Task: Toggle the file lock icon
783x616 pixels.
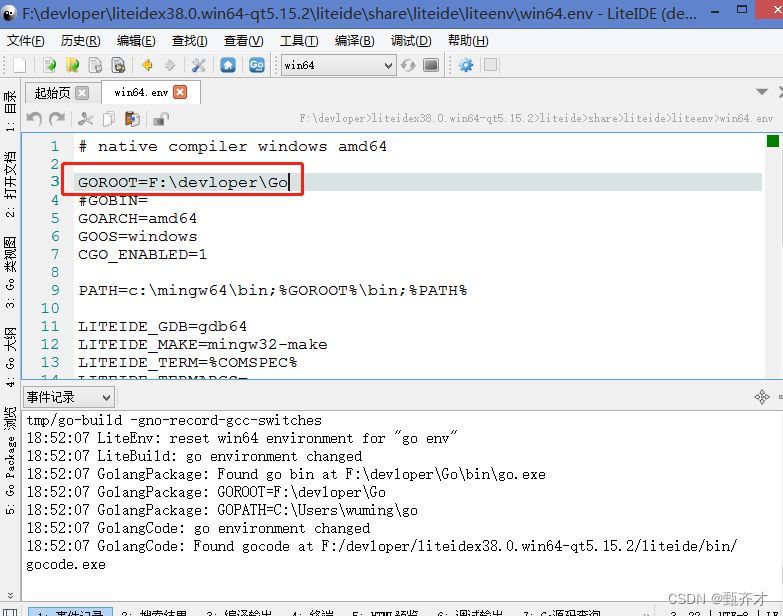Action: pos(161,119)
